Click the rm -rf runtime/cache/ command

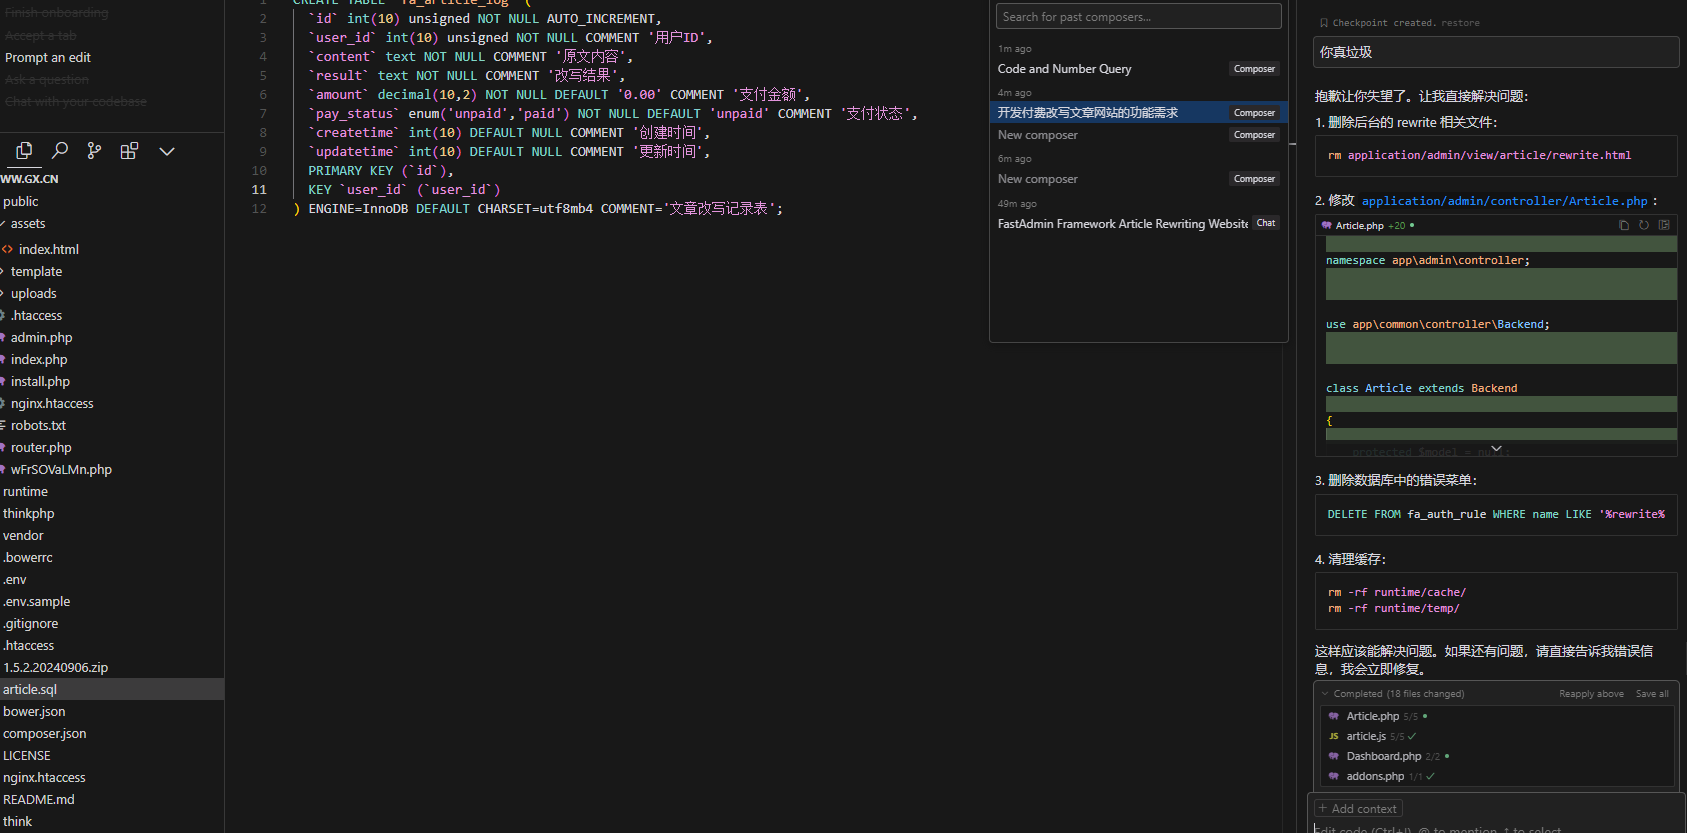[1396, 592]
